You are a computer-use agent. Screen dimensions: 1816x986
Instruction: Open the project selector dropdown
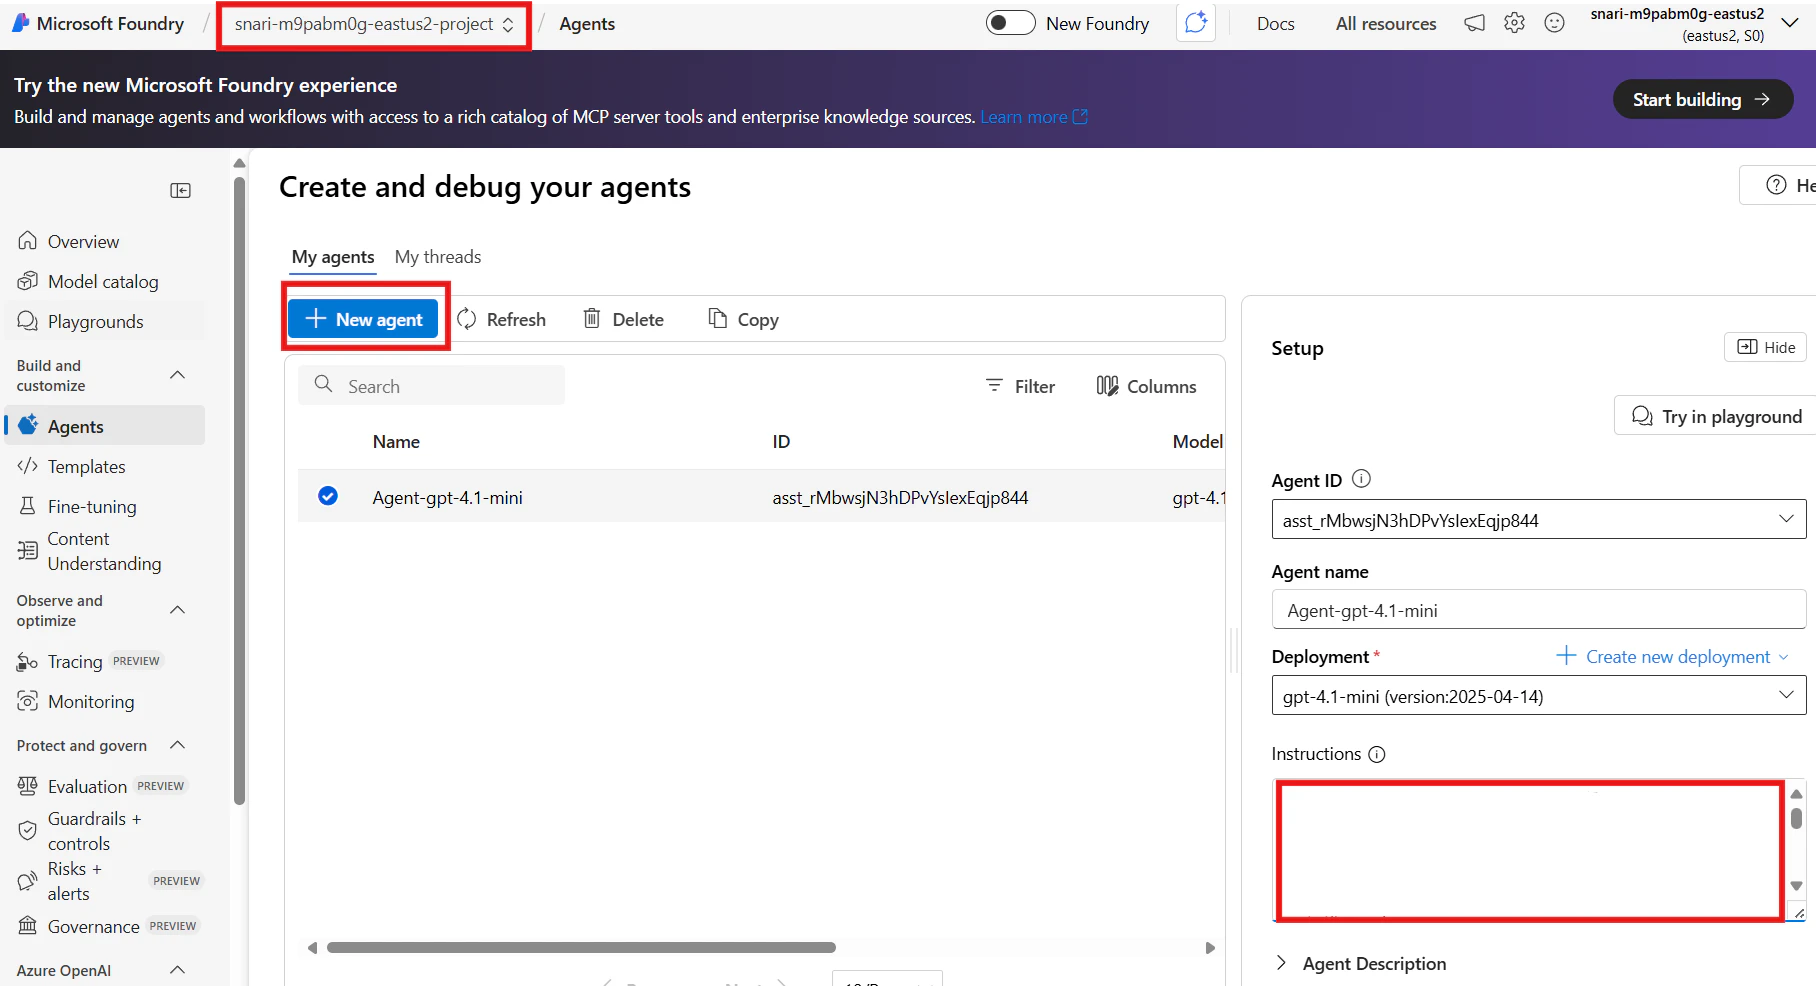pos(374,24)
